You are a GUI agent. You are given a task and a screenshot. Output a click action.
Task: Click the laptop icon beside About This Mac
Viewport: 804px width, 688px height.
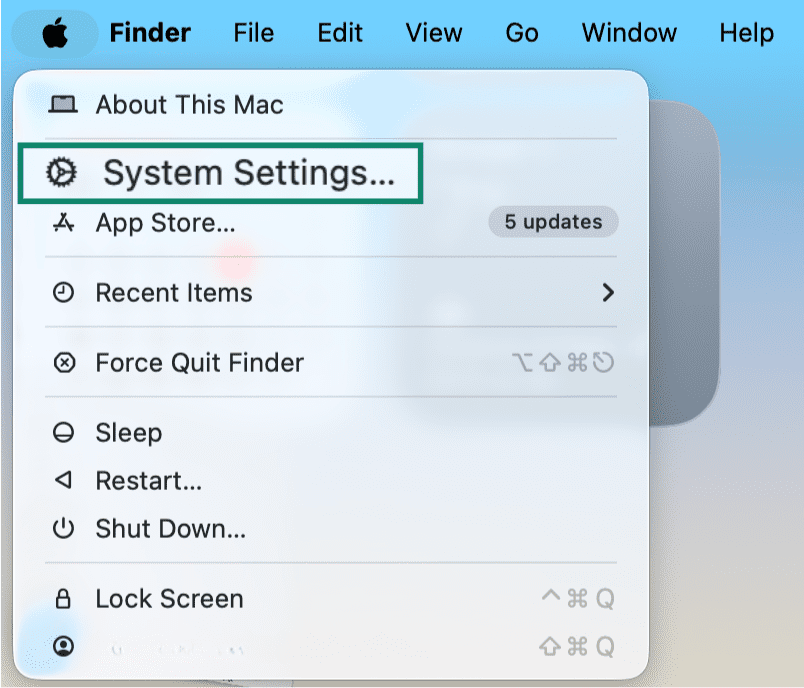[x=63, y=105]
